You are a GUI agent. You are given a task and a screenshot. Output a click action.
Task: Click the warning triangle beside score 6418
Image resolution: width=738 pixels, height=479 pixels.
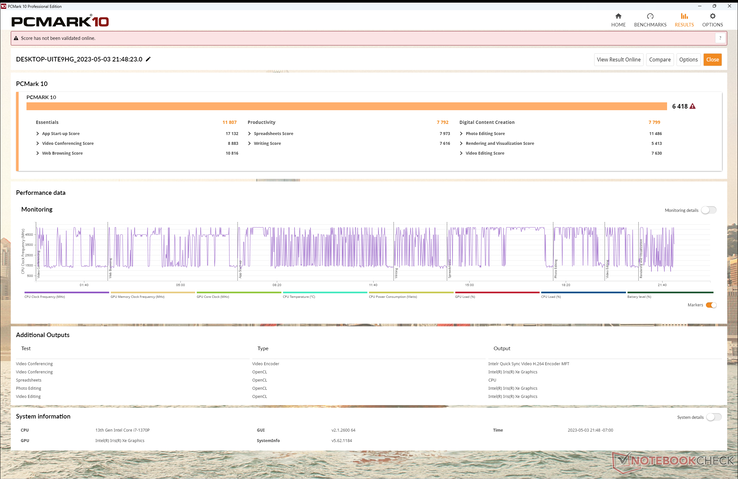pyautogui.click(x=692, y=106)
